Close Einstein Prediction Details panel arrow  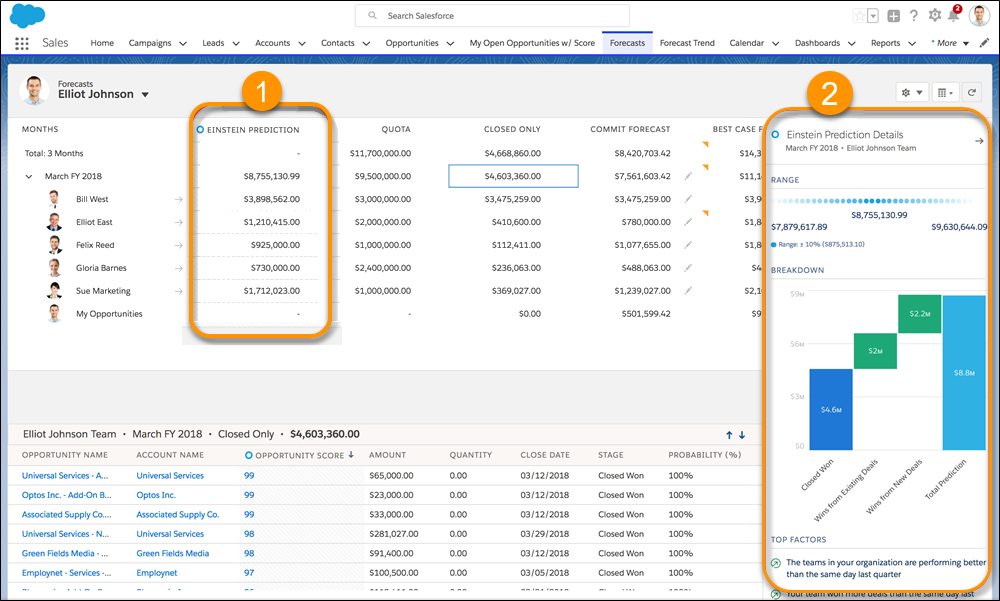coord(979,141)
